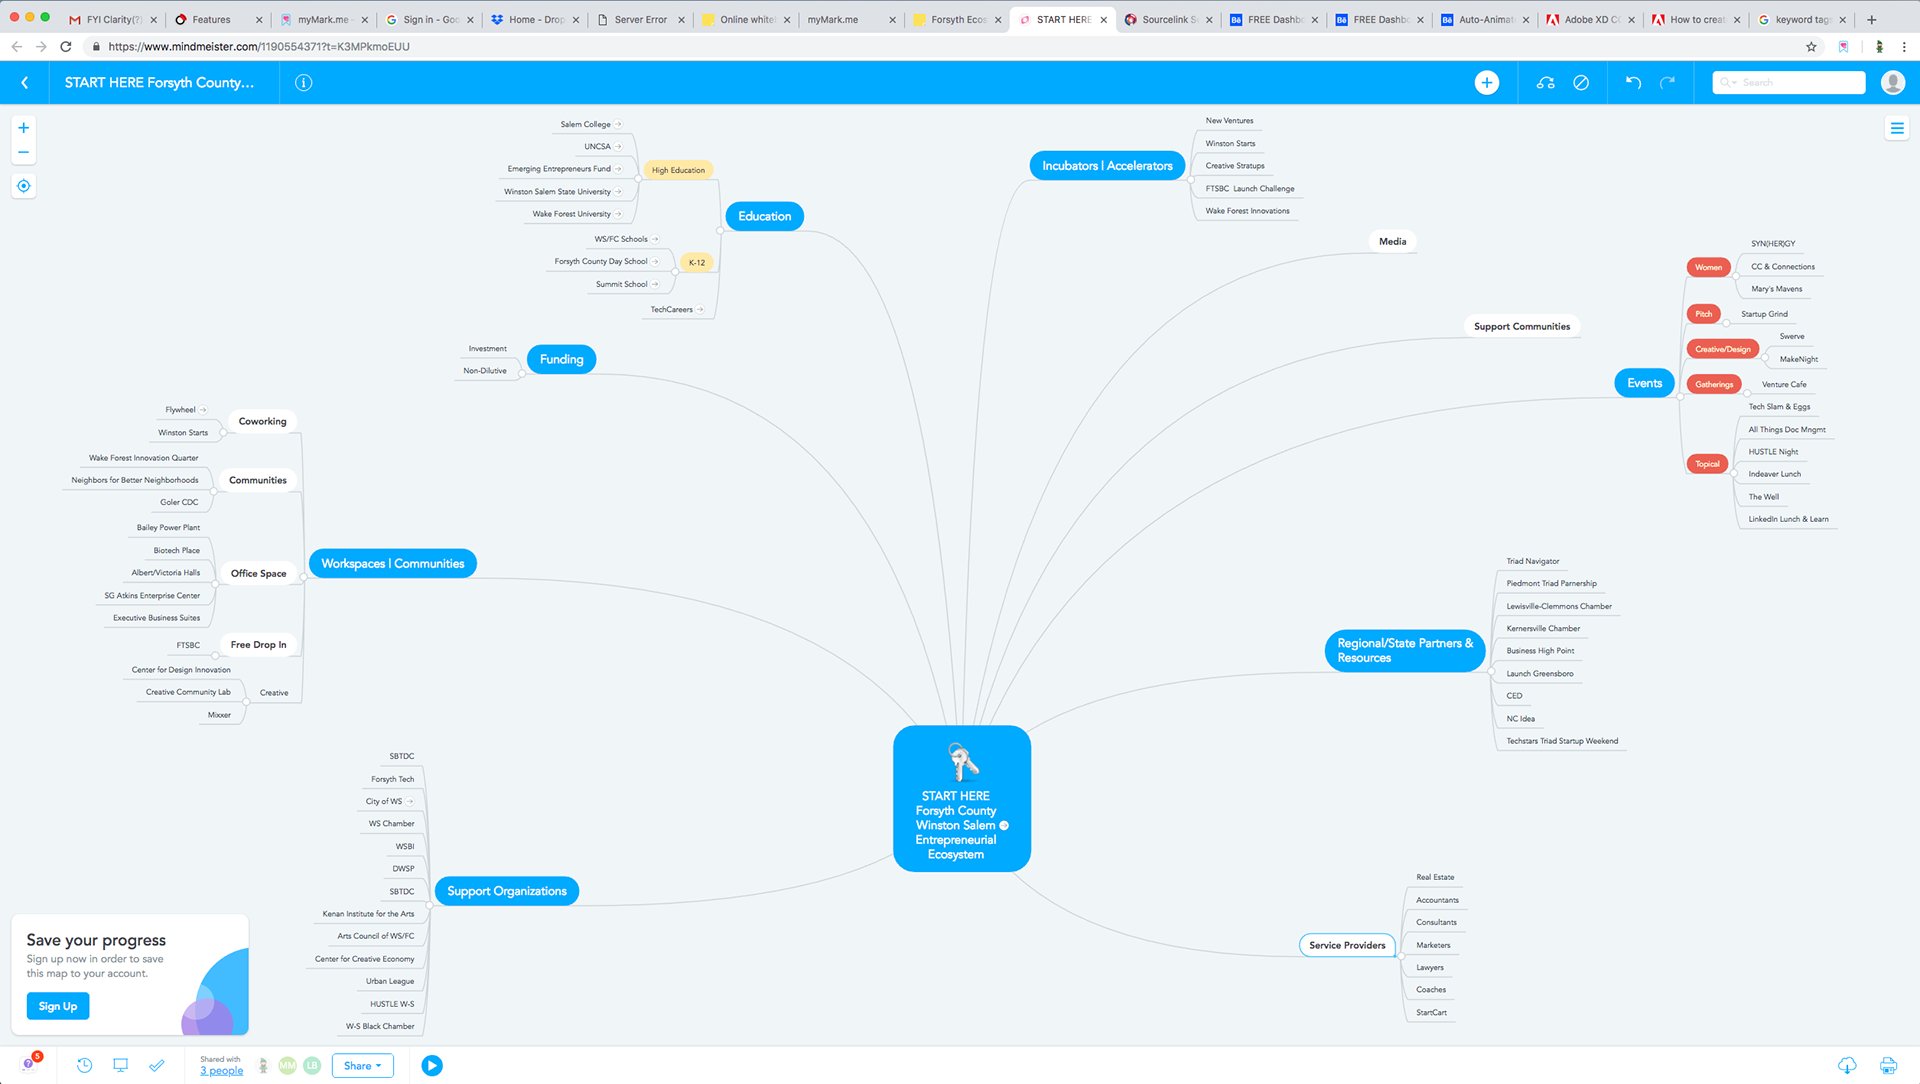Select the central START HERE root node
Screen dimensions: 1920x1084
click(961, 798)
